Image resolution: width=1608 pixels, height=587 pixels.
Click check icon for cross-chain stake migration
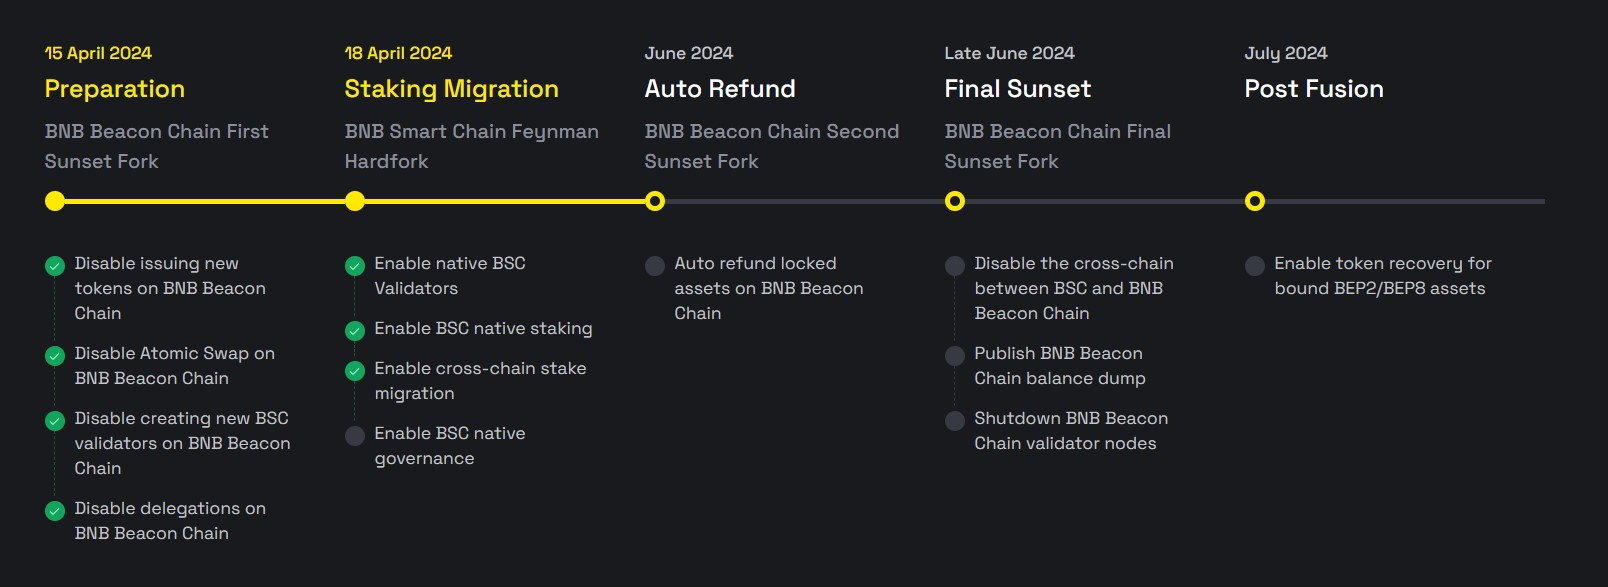[355, 370]
